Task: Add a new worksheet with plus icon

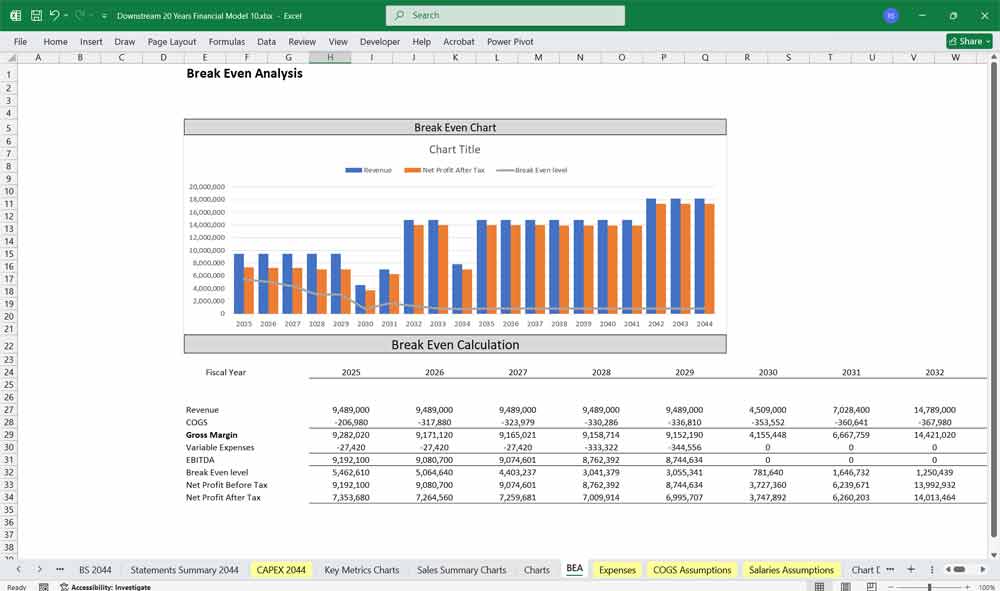Action: (x=912, y=568)
